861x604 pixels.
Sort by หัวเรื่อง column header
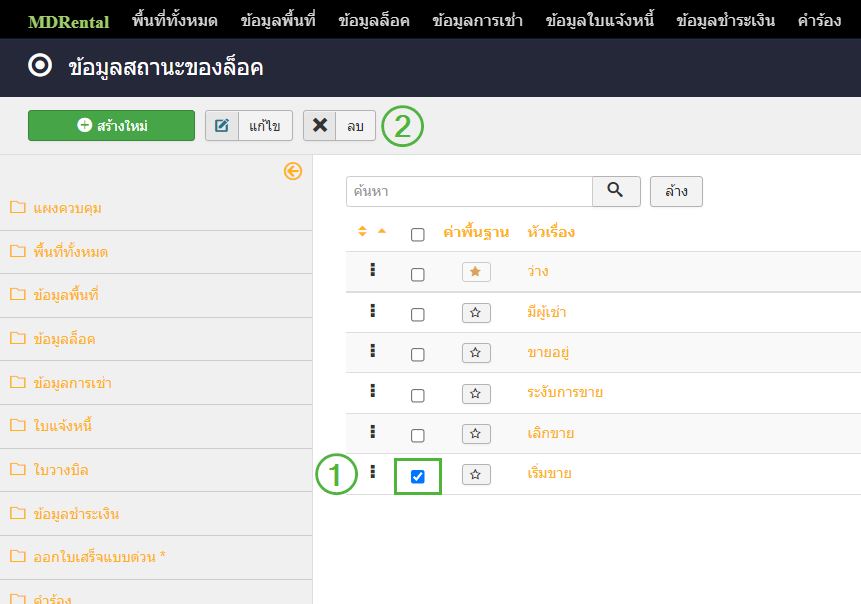pyautogui.click(x=551, y=232)
